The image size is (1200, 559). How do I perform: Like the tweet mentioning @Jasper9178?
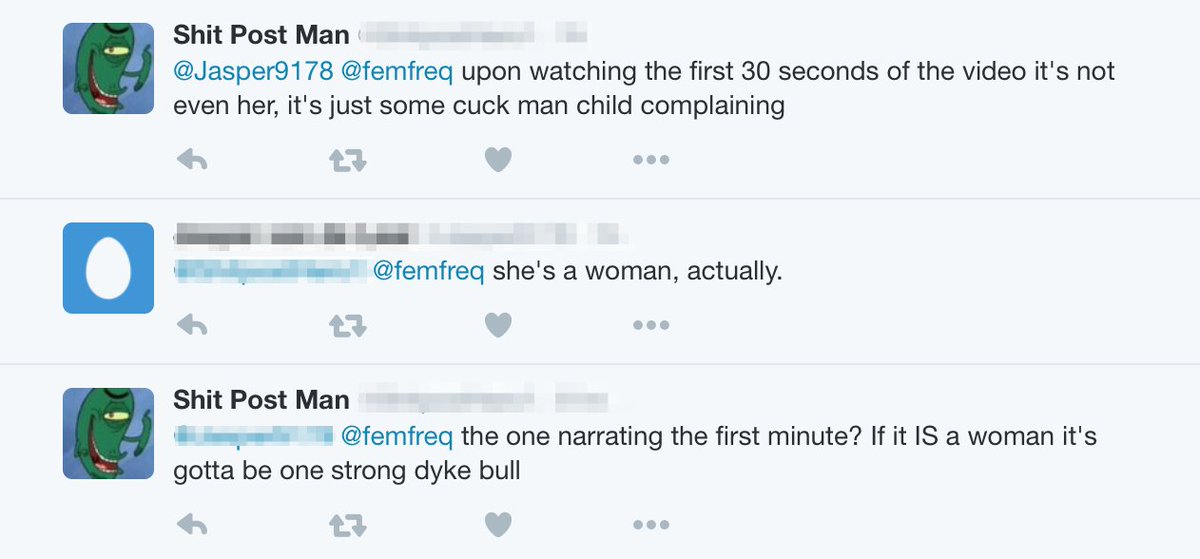tap(498, 159)
